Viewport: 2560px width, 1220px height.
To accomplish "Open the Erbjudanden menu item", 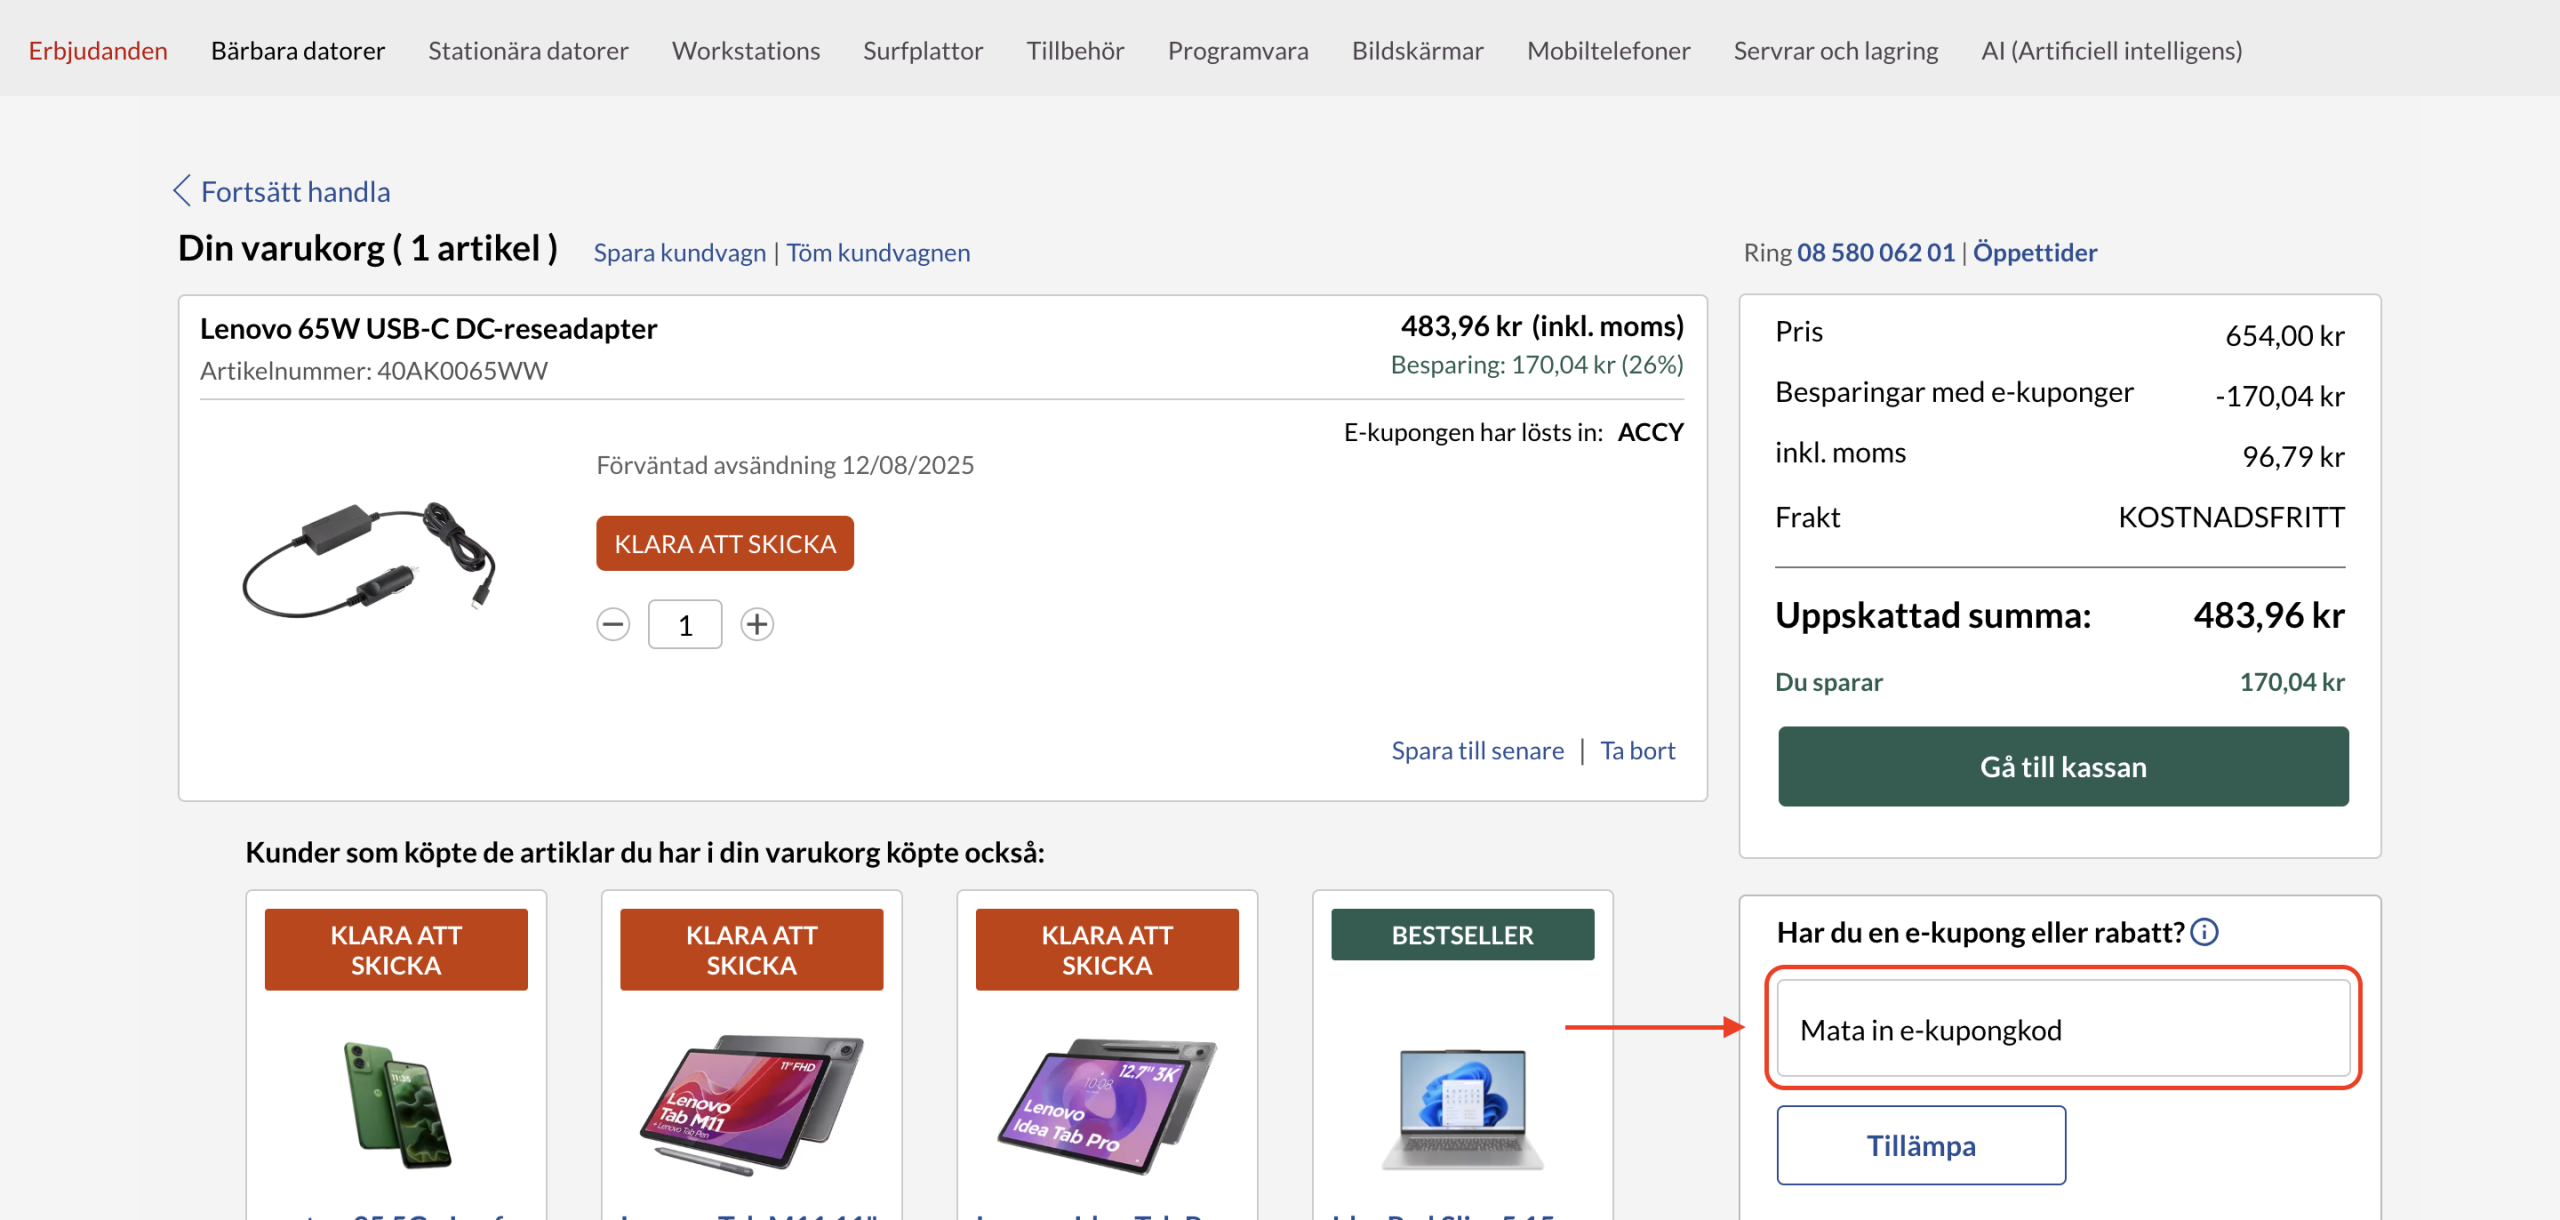I will [98, 50].
